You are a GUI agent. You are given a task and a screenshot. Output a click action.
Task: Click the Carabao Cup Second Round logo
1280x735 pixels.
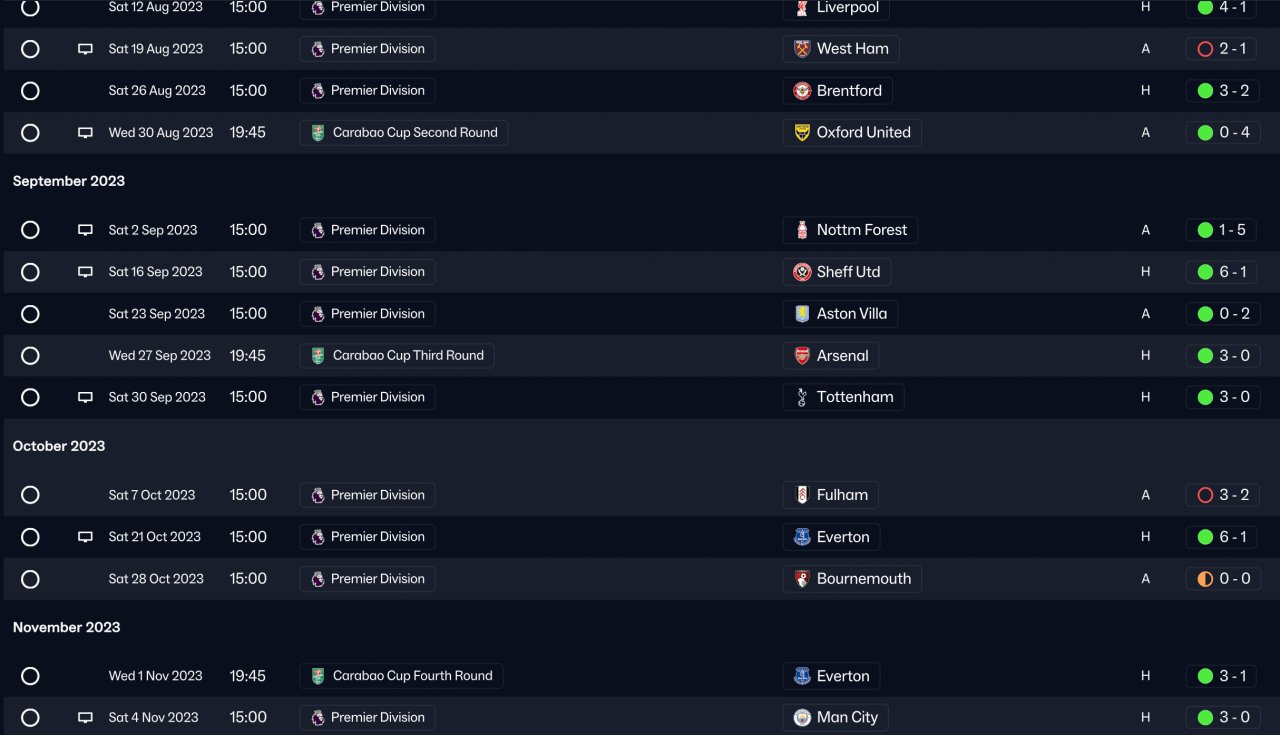tap(318, 133)
